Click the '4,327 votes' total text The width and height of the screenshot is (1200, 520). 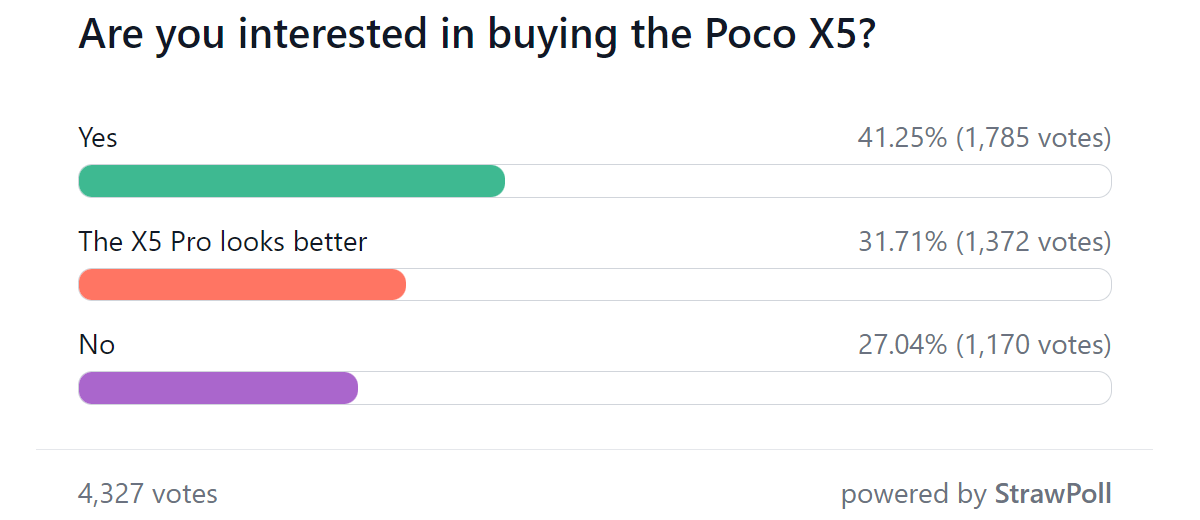[x=148, y=494]
